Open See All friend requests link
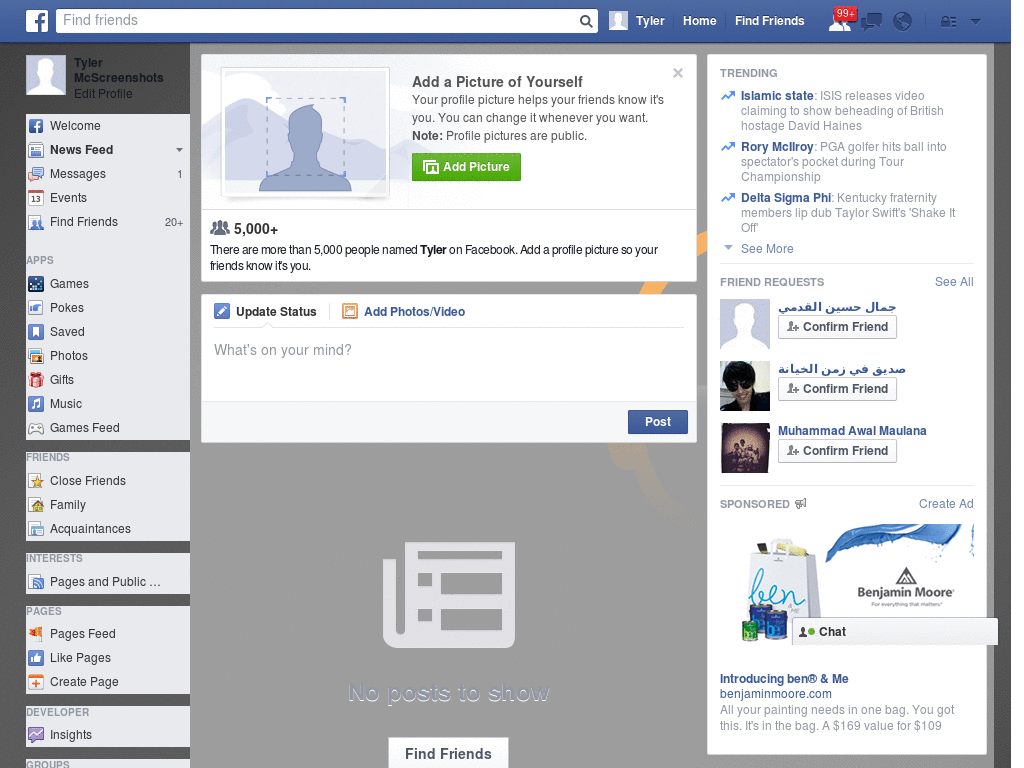 click(954, 281)
